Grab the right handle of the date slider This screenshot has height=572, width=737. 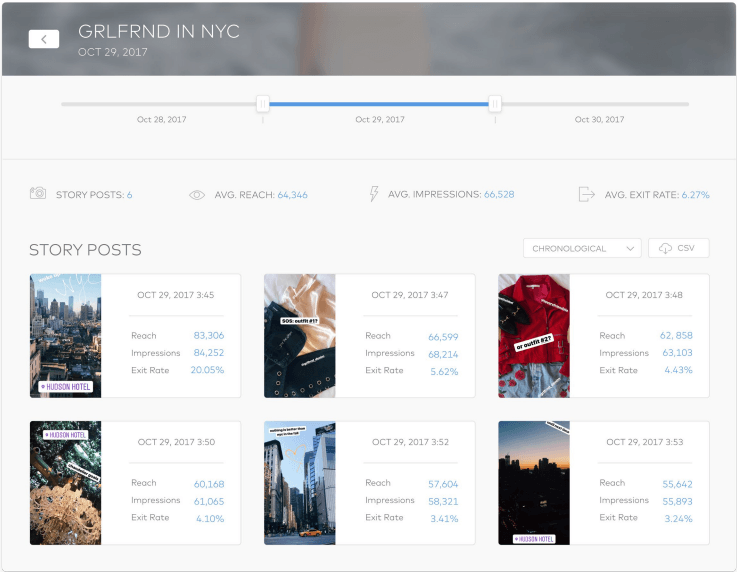point(495,104)
